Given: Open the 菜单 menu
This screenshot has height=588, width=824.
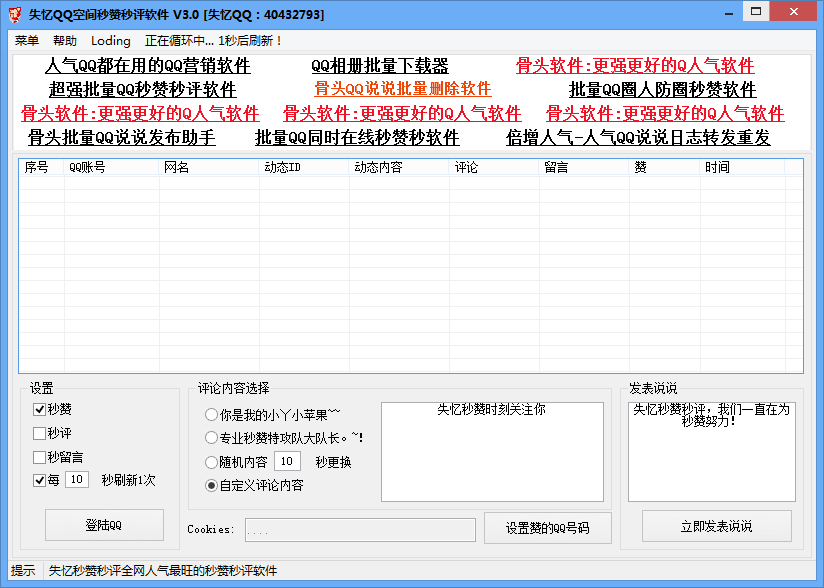Looking at the screenshot, I should pos(27,40).
